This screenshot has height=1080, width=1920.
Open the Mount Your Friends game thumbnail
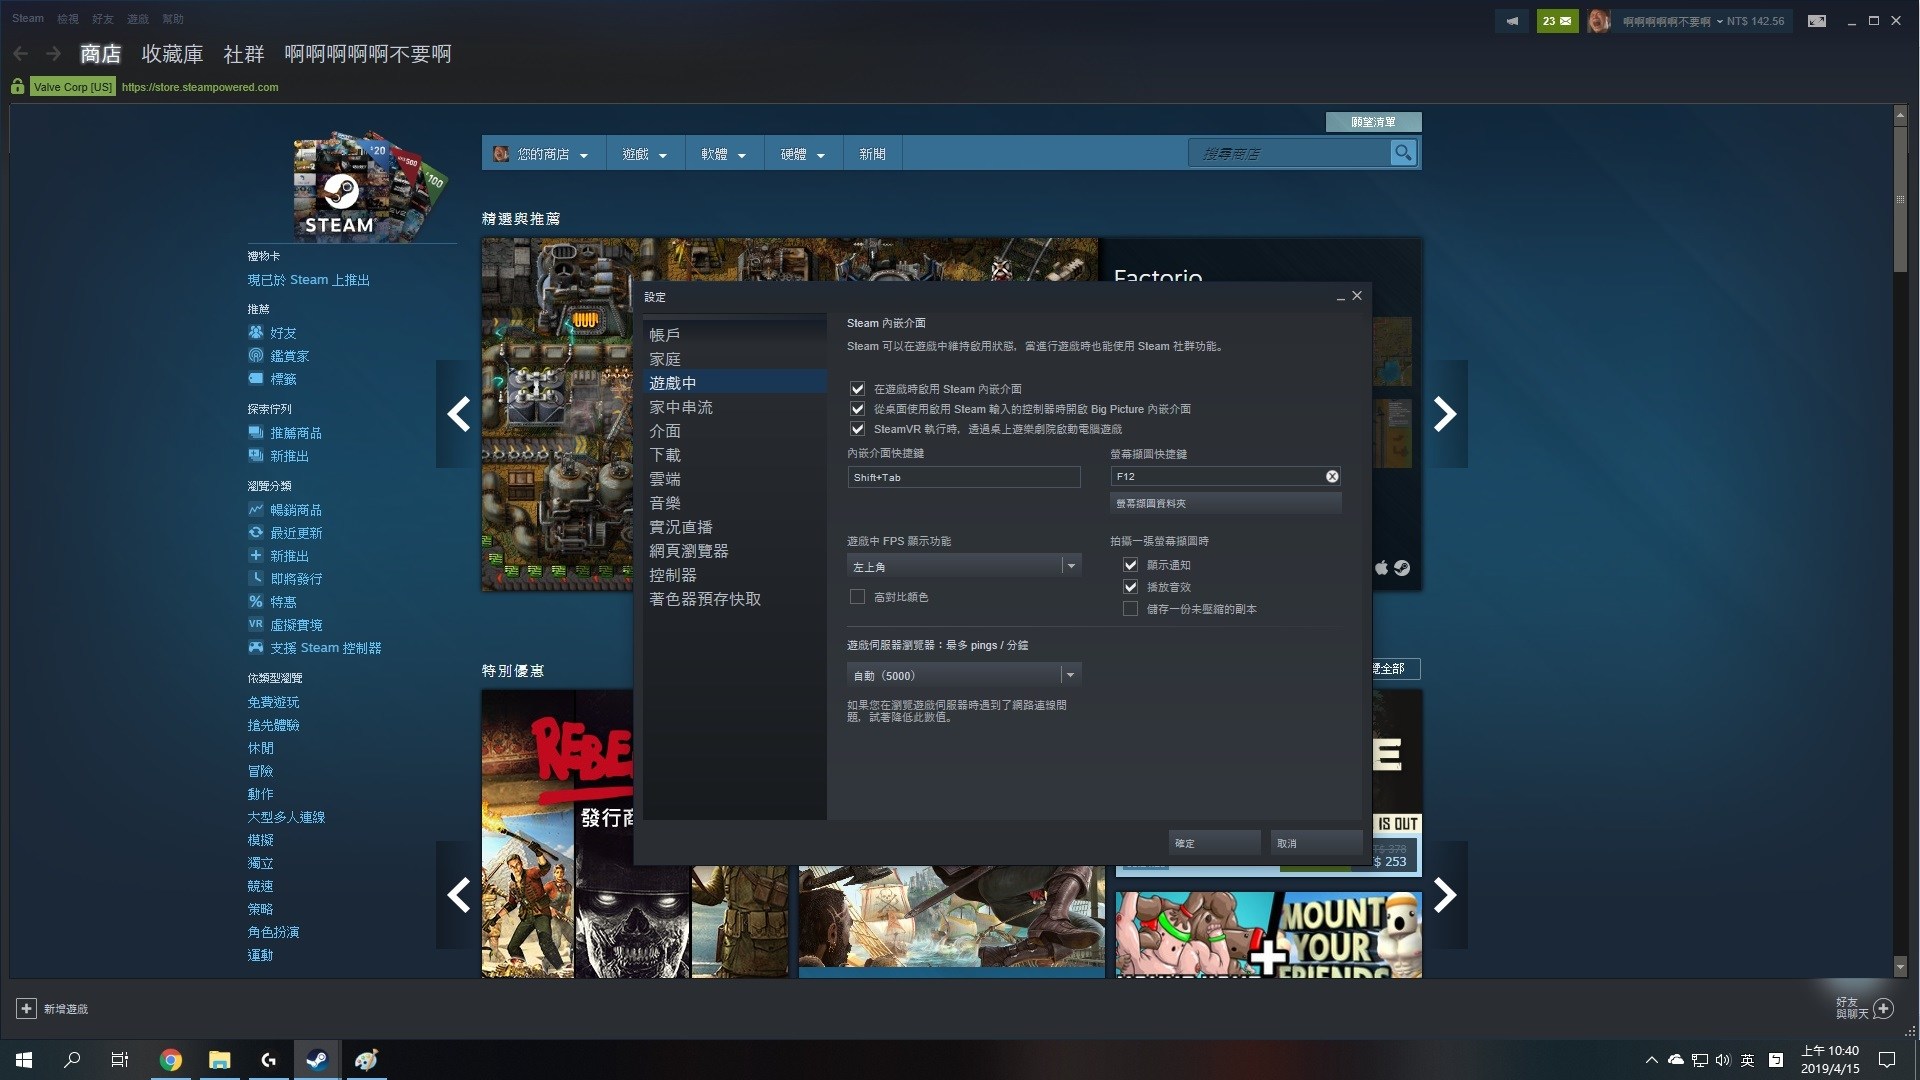click(x=1268, y=935)
